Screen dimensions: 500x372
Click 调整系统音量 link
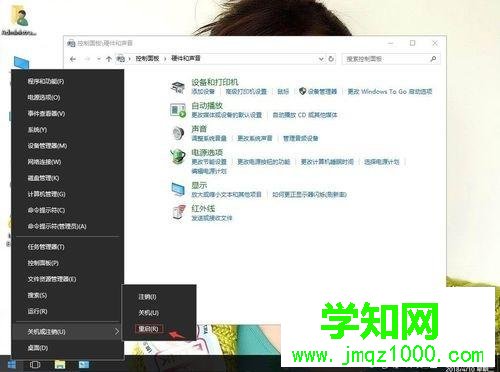[209, 138]
